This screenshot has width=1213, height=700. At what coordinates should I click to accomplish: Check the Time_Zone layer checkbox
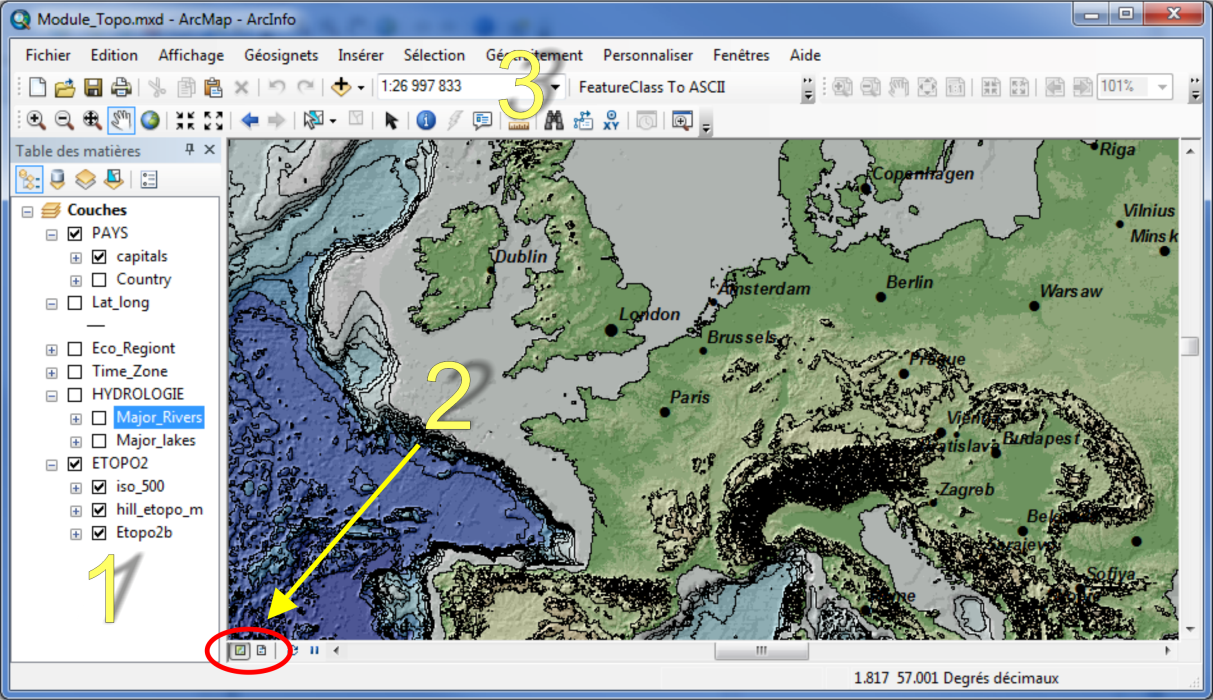[x=75, y=372]
